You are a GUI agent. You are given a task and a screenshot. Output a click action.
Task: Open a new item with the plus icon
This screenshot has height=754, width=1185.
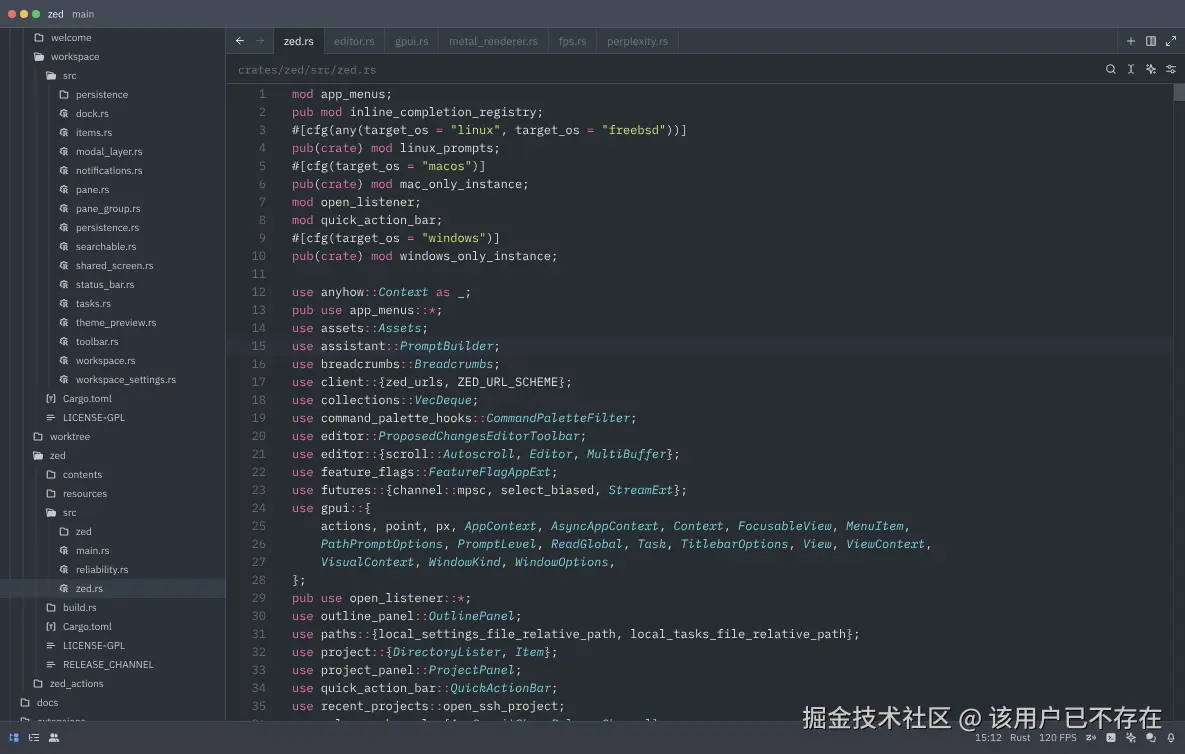pyautogui.click(x=1131, y=41)
